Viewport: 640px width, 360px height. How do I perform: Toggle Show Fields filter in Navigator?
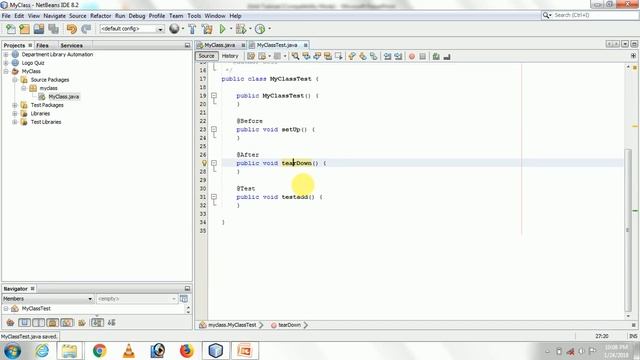point(24,323)
